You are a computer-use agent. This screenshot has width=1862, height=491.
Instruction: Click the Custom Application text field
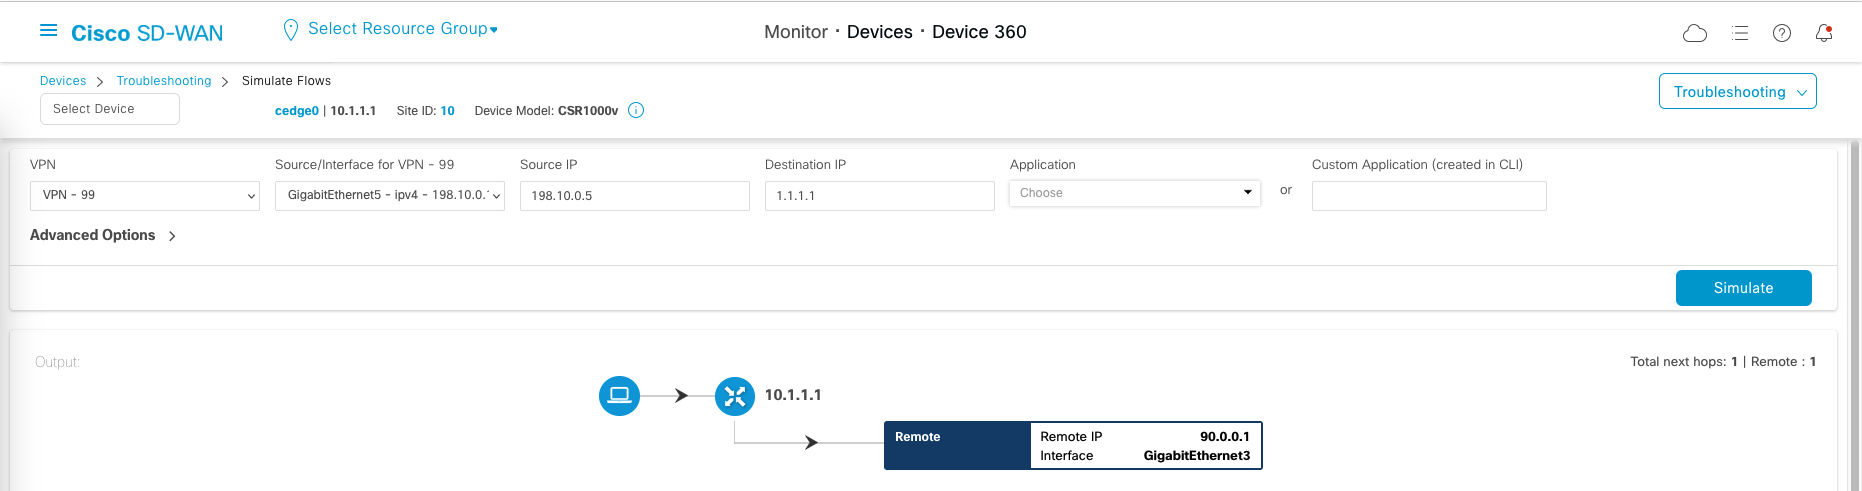pyautogui.click(x=1428, y=196)
